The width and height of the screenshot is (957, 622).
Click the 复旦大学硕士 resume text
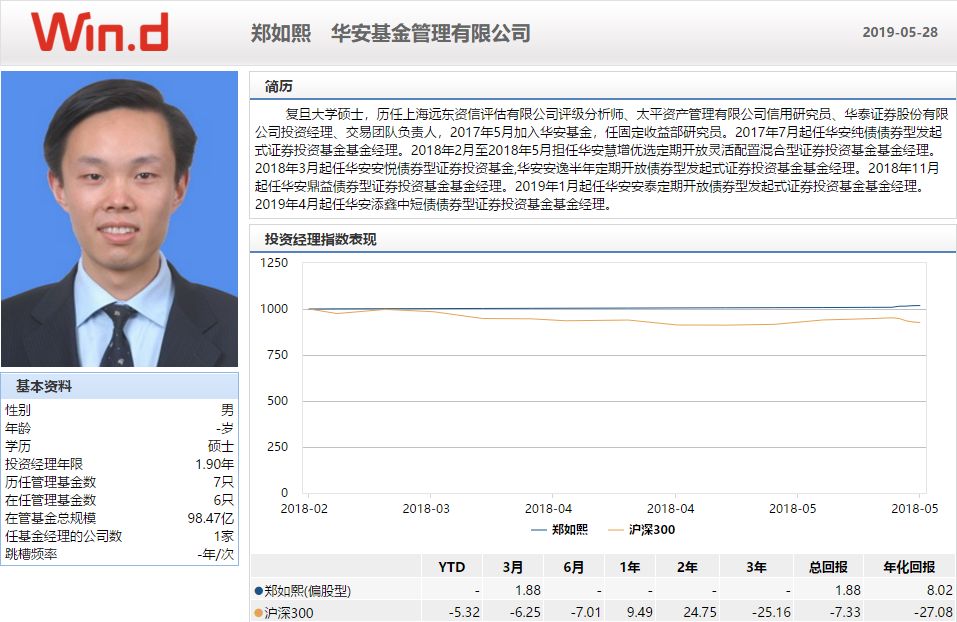pos(324,114)
